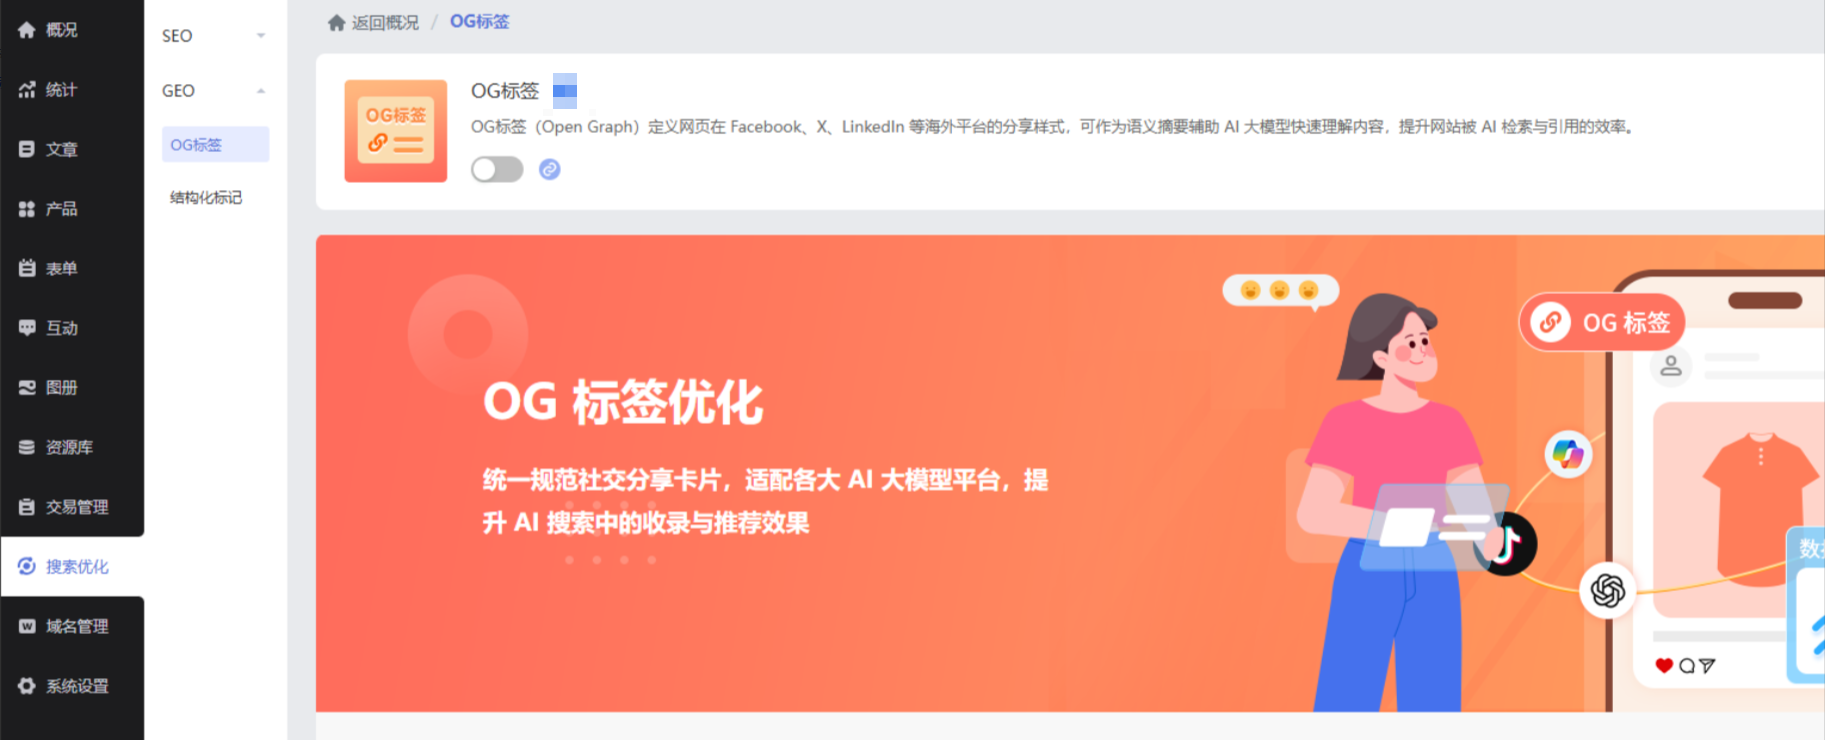This screenshot has height=740, width=1825.
Task: Click the GEO section label
Action: [x=178, y=91]
